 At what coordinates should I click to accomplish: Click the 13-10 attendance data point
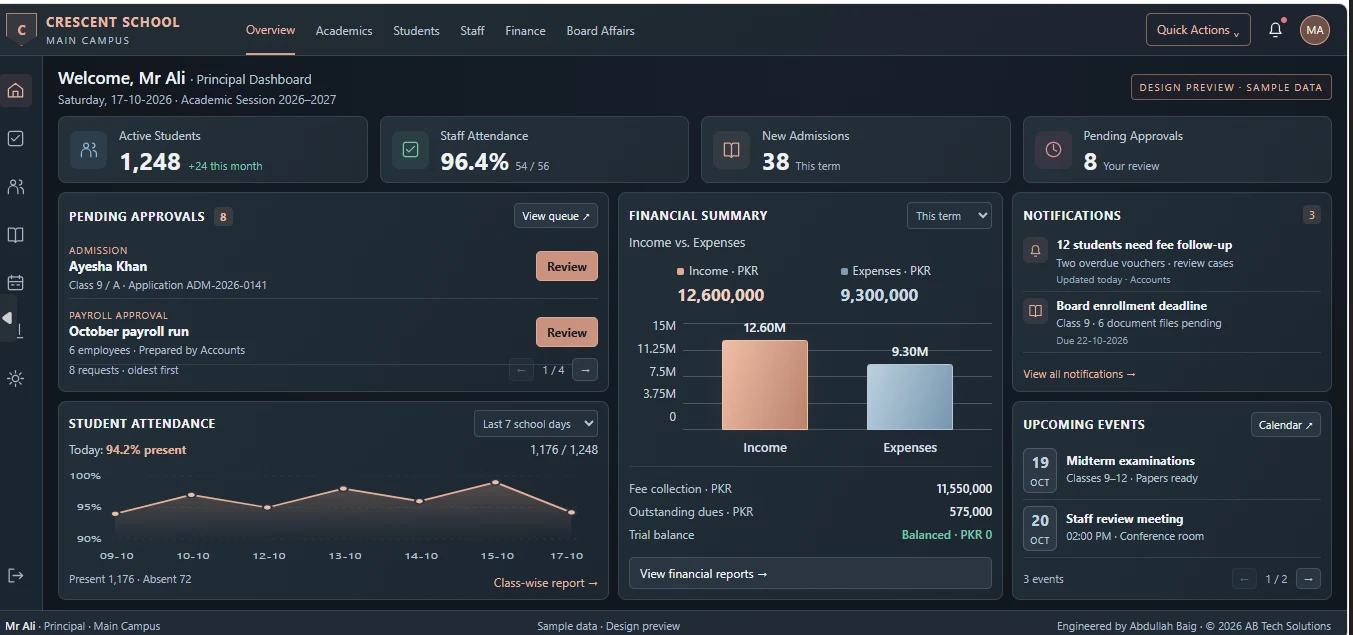pyautogui.click(x=343, y=489)
